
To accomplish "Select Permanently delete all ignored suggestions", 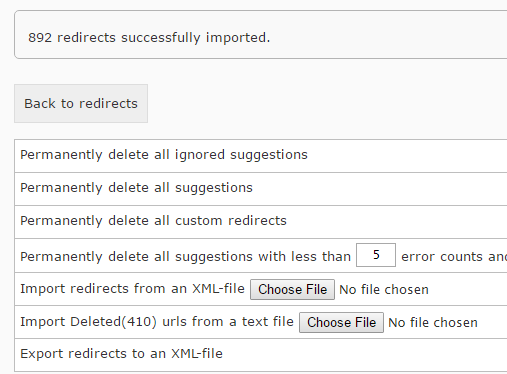I will pyautogui.click(x=164, y=155).
